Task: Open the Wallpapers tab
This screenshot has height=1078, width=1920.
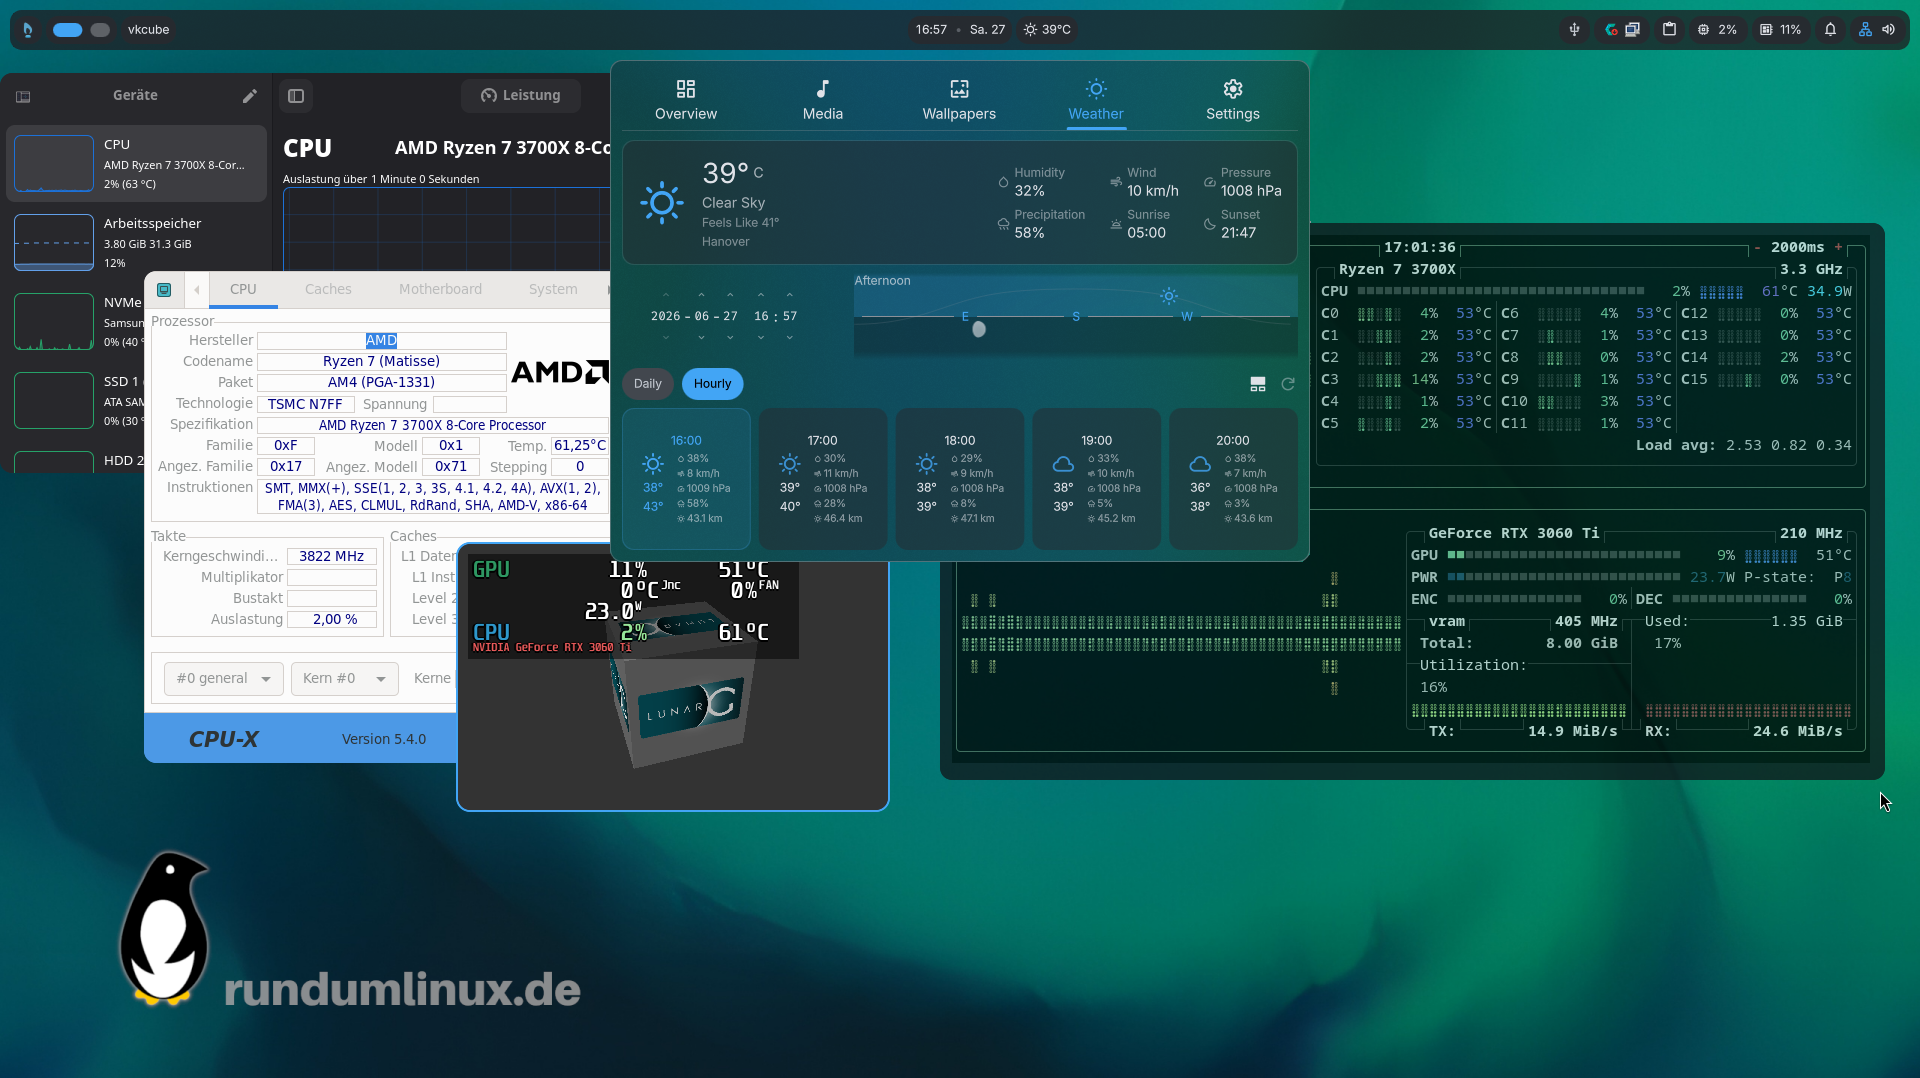Action: 959,101
